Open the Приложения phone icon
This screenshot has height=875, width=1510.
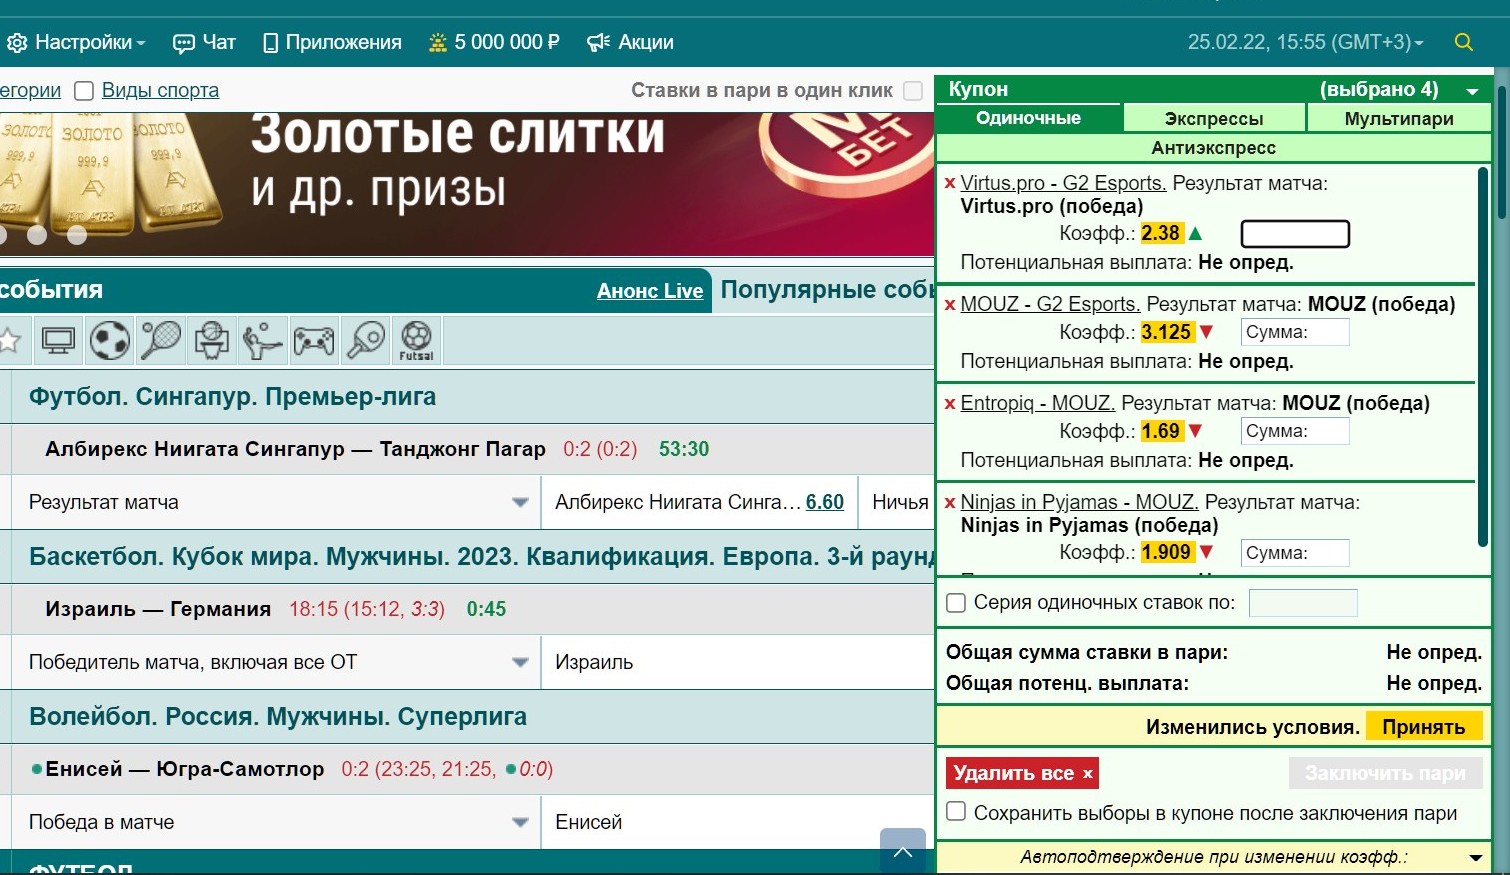270,43
